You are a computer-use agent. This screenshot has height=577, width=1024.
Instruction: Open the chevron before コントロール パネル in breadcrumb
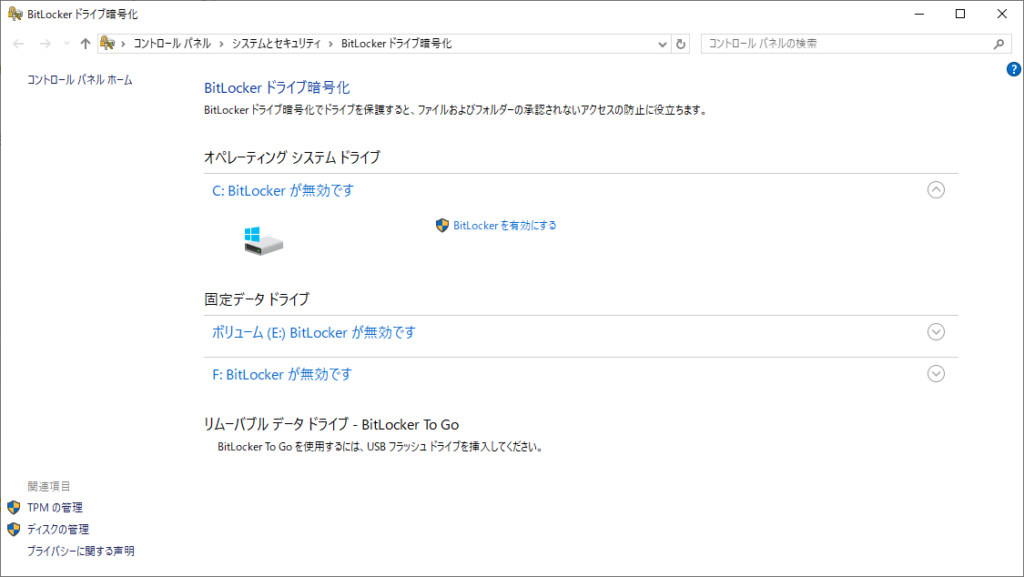(123, 44)
